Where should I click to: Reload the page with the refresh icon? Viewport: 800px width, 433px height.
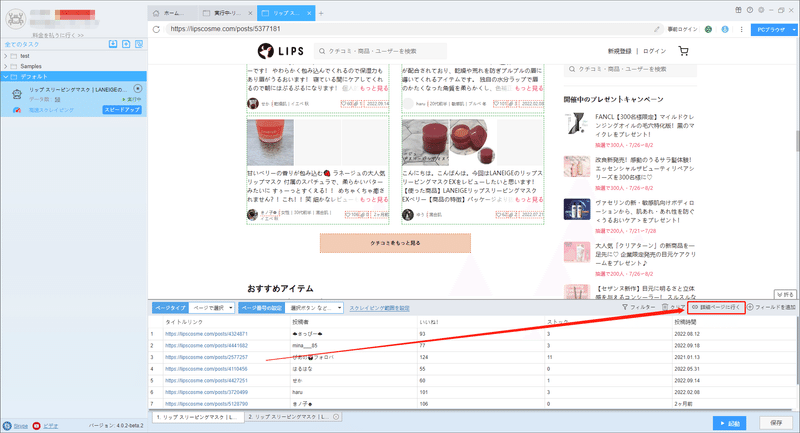(x=157, y=29)
